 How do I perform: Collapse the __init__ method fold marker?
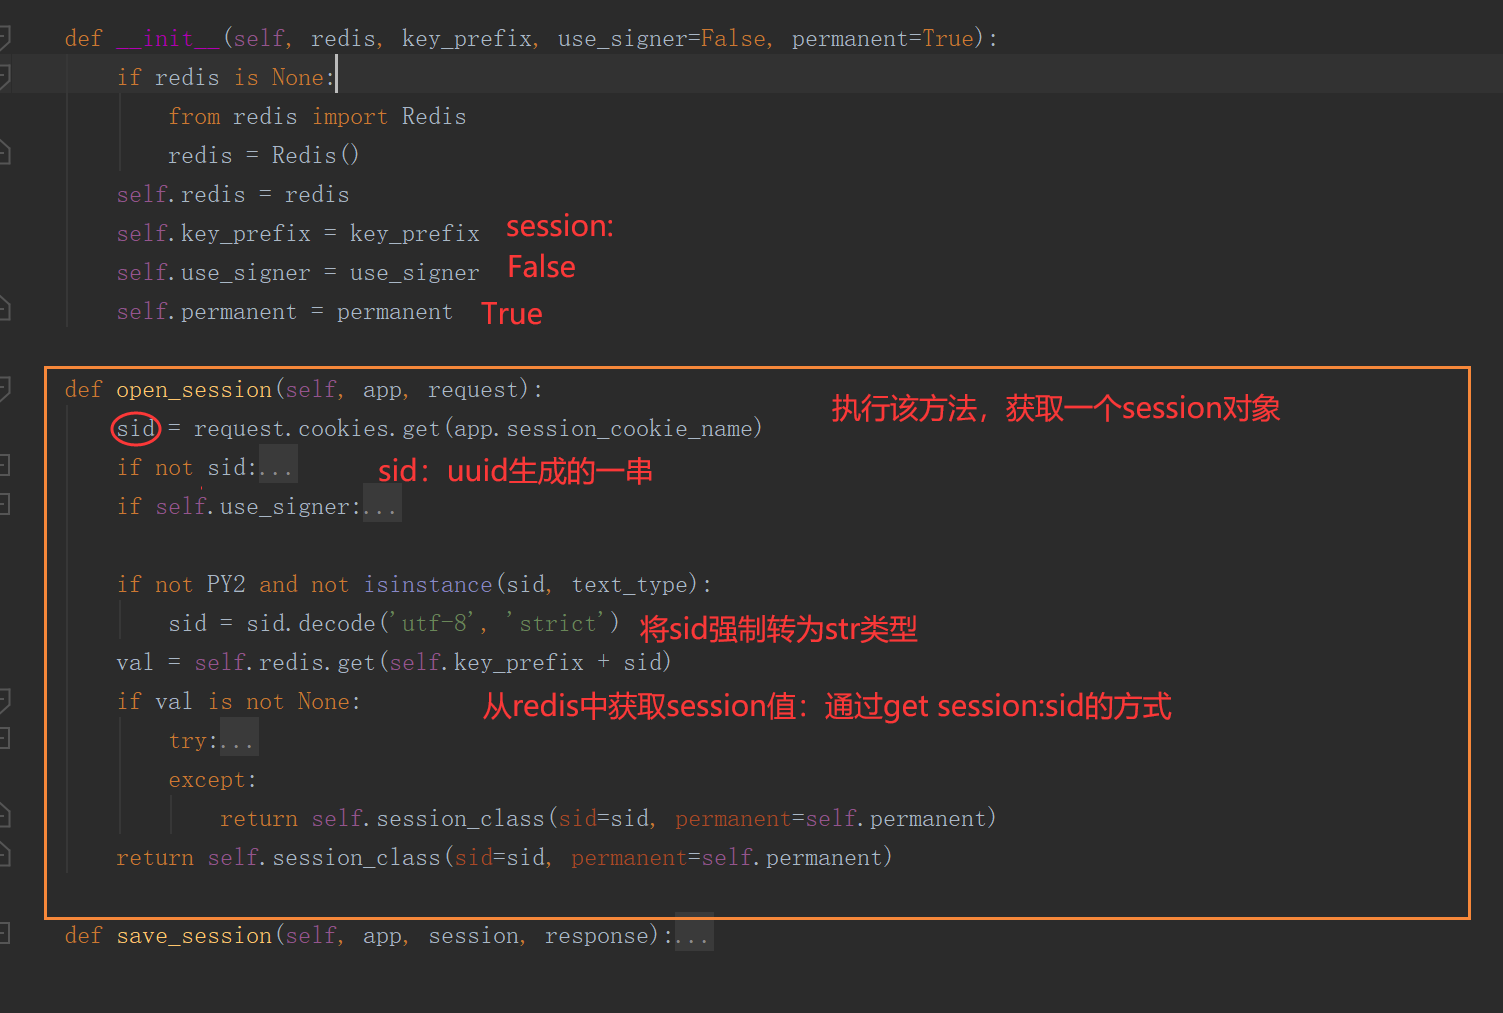click(3, 38)
